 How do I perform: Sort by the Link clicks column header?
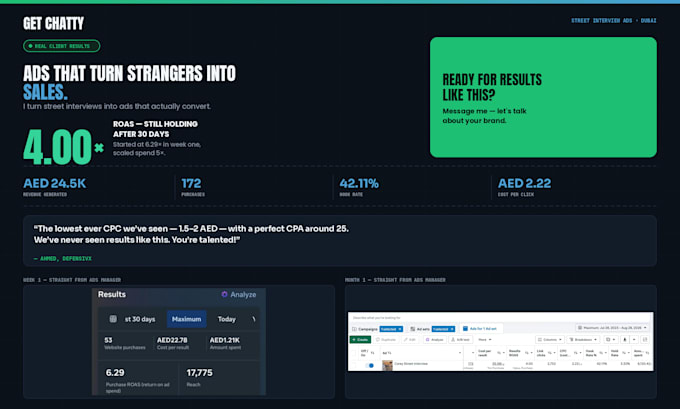[541, 353]
